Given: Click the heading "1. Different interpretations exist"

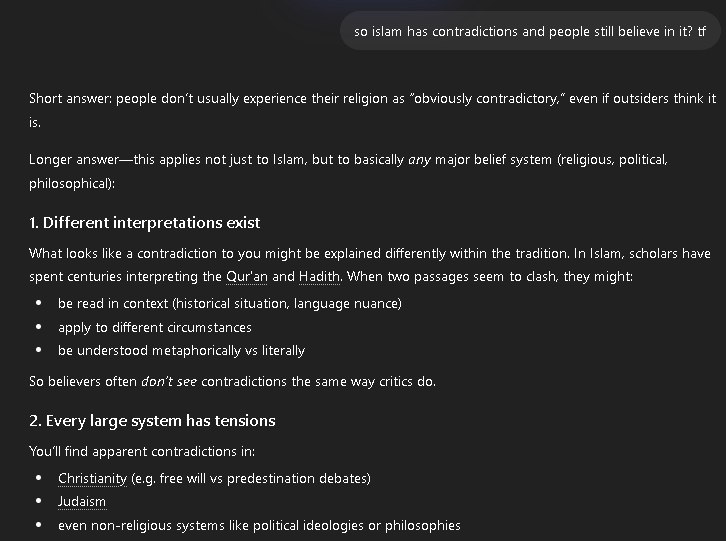Looking at the screenshot, I should (145, 222).
